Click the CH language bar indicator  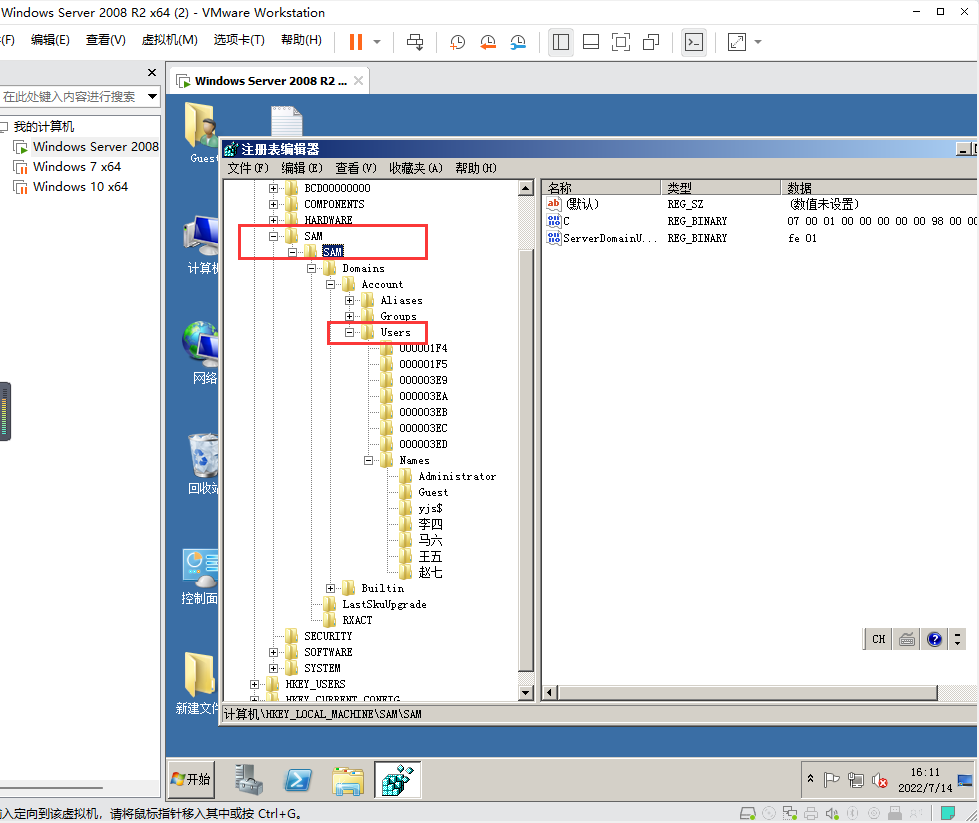(878, 639)
